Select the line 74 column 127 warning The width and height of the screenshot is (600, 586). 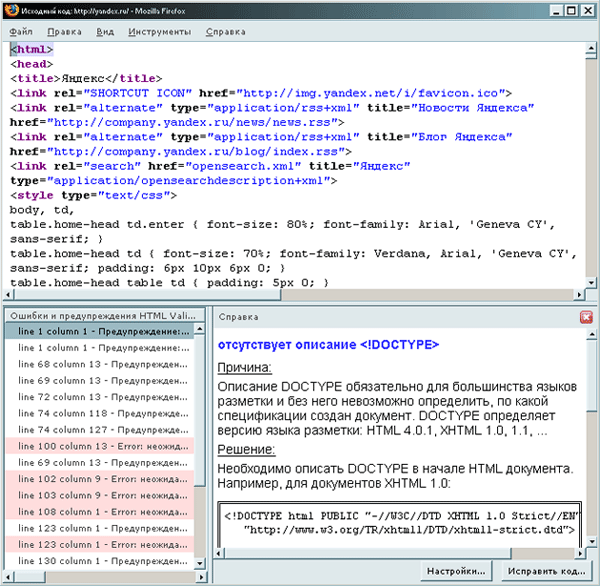100,430
